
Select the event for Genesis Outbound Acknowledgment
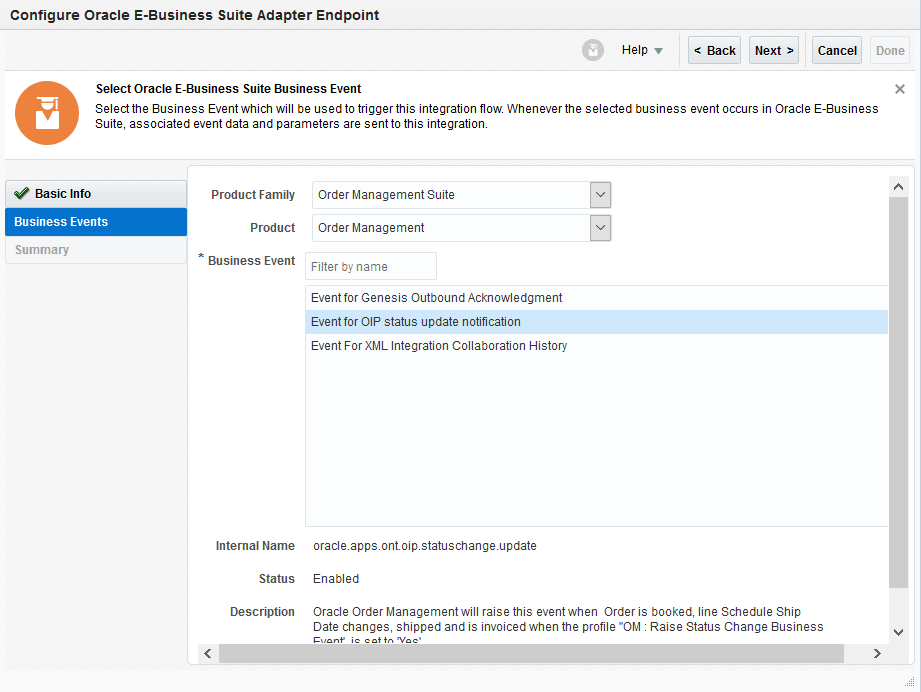pos(436,297)
